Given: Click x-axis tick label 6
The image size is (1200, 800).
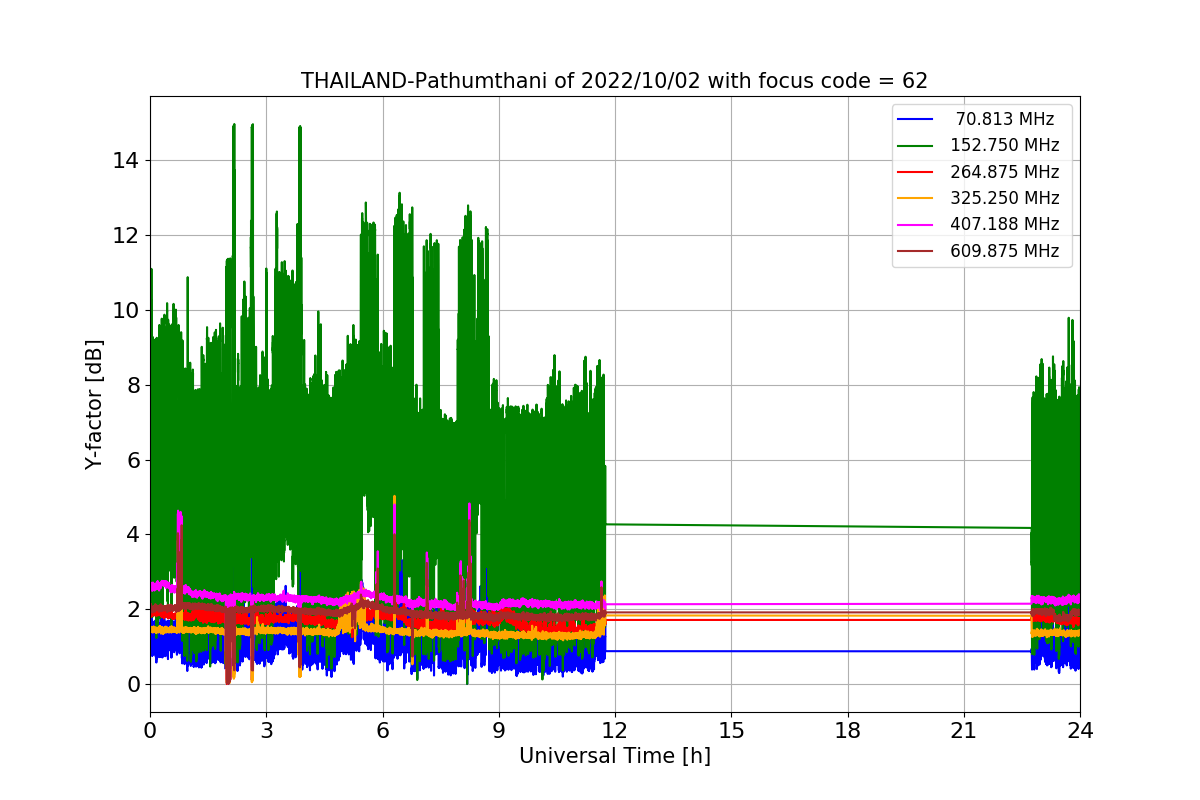Looking at the screenshot, I should [x=383, y=730].
